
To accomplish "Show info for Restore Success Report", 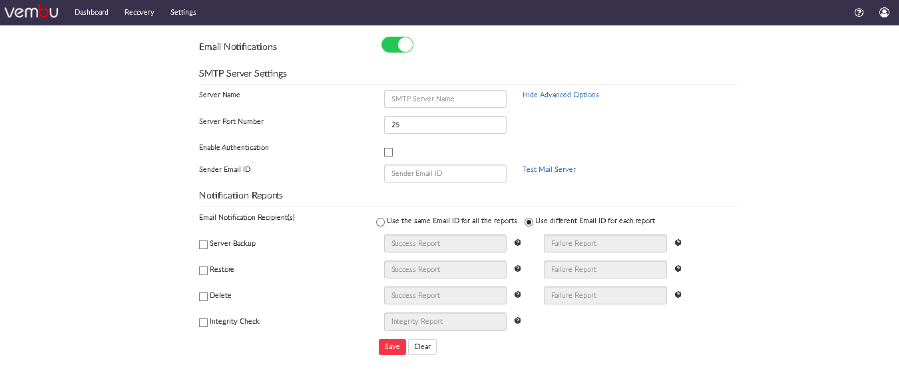I will [x=518, y=268].
